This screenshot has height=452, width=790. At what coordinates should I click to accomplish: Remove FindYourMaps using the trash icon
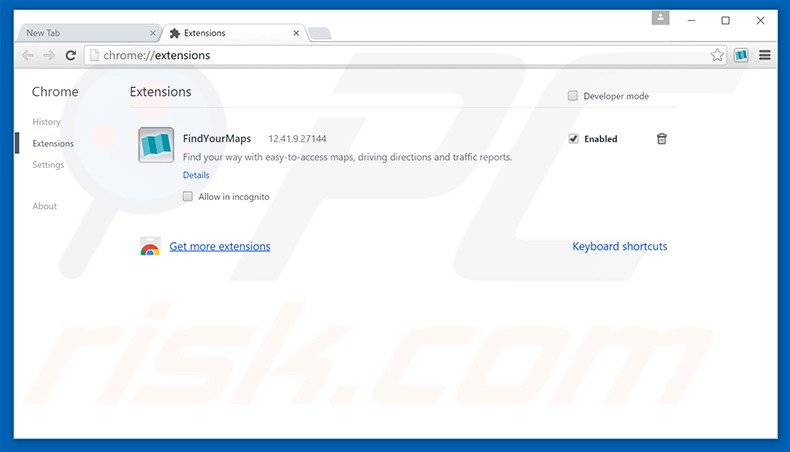(x=662, y=139)
